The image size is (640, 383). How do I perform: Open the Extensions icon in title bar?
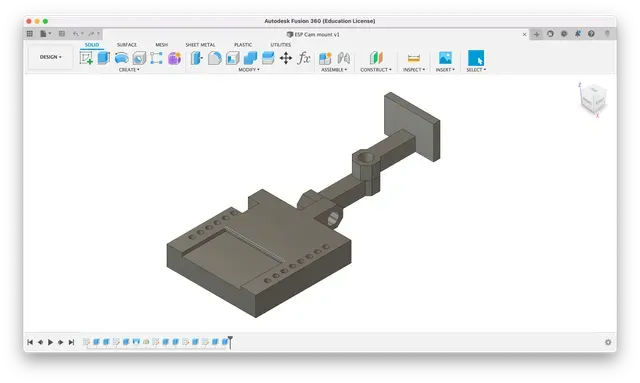click(x=550, y=34)
